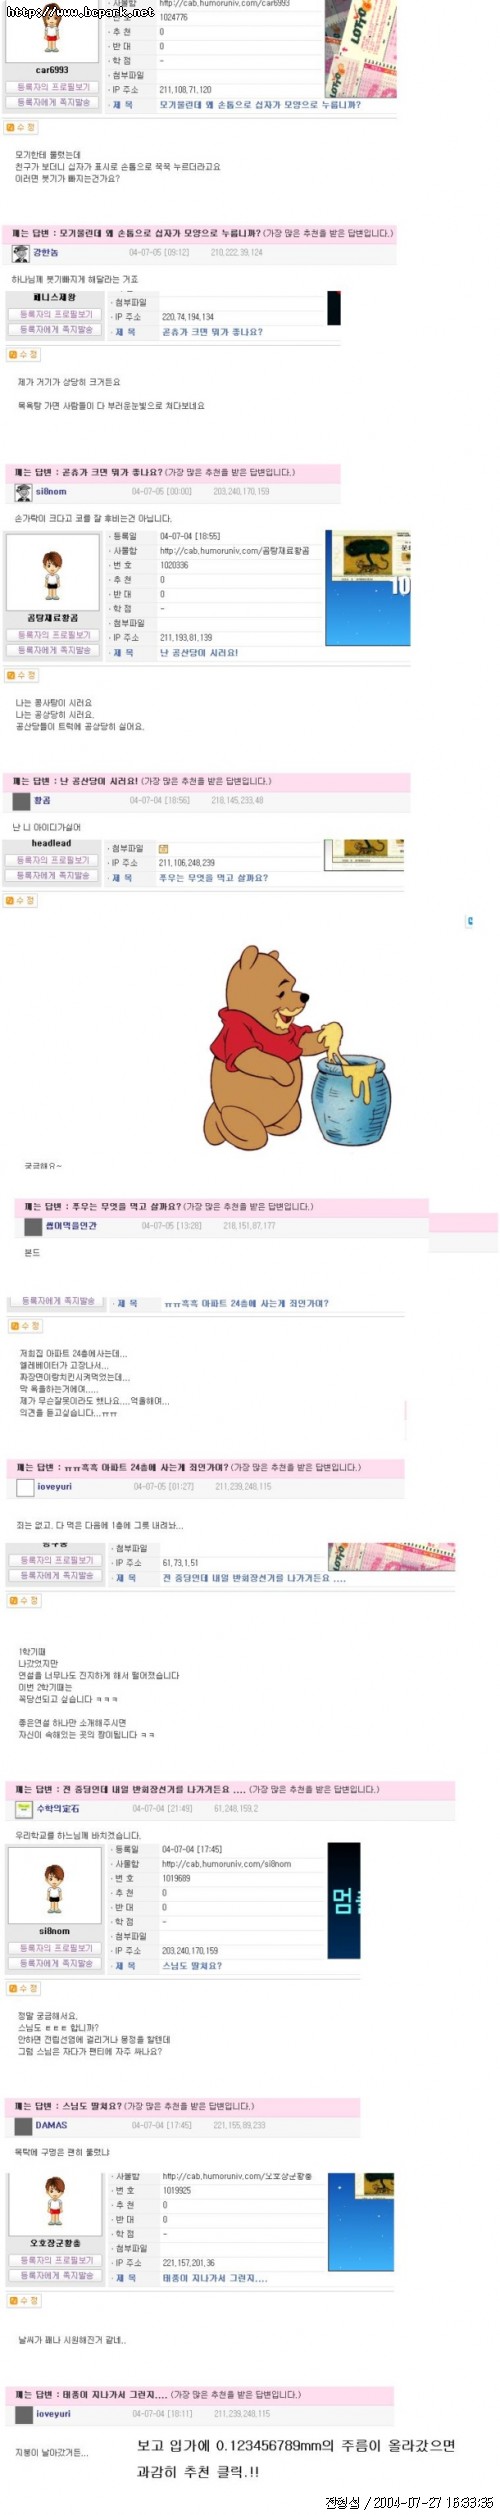Send headlead a message via 쪽지발송

[53, 875]
